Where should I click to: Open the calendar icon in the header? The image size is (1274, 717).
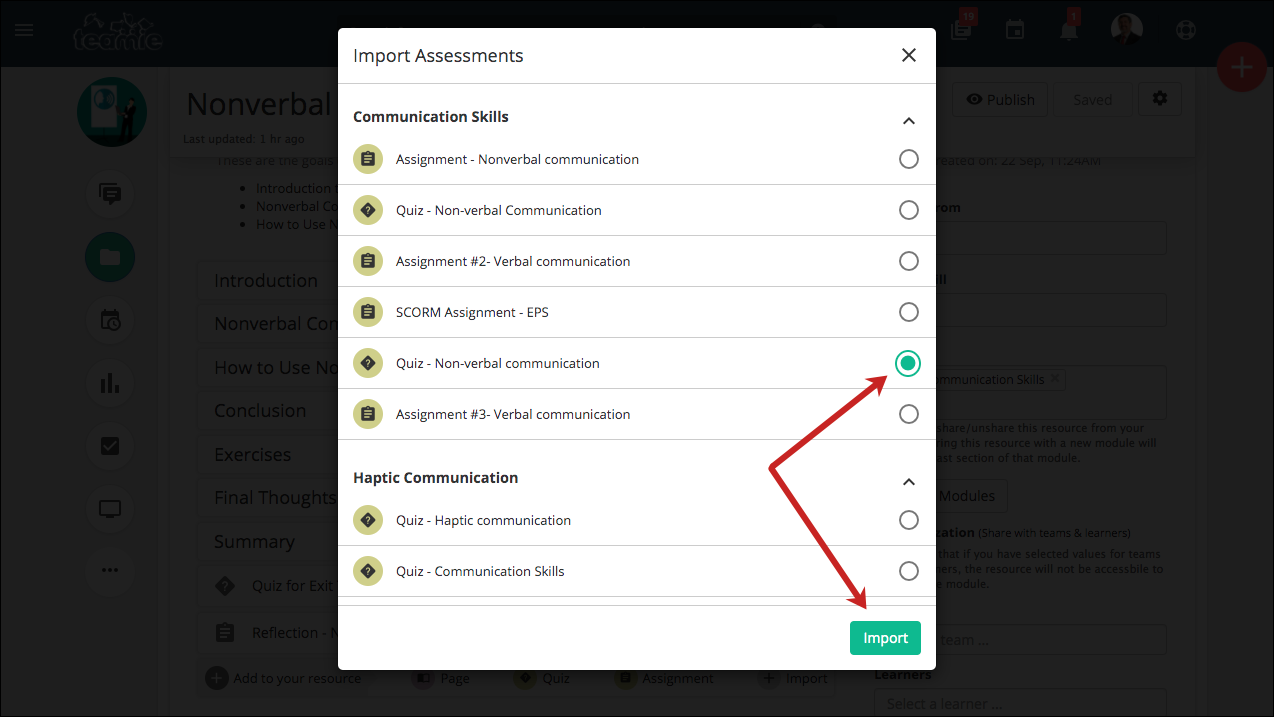[1015, 30]
